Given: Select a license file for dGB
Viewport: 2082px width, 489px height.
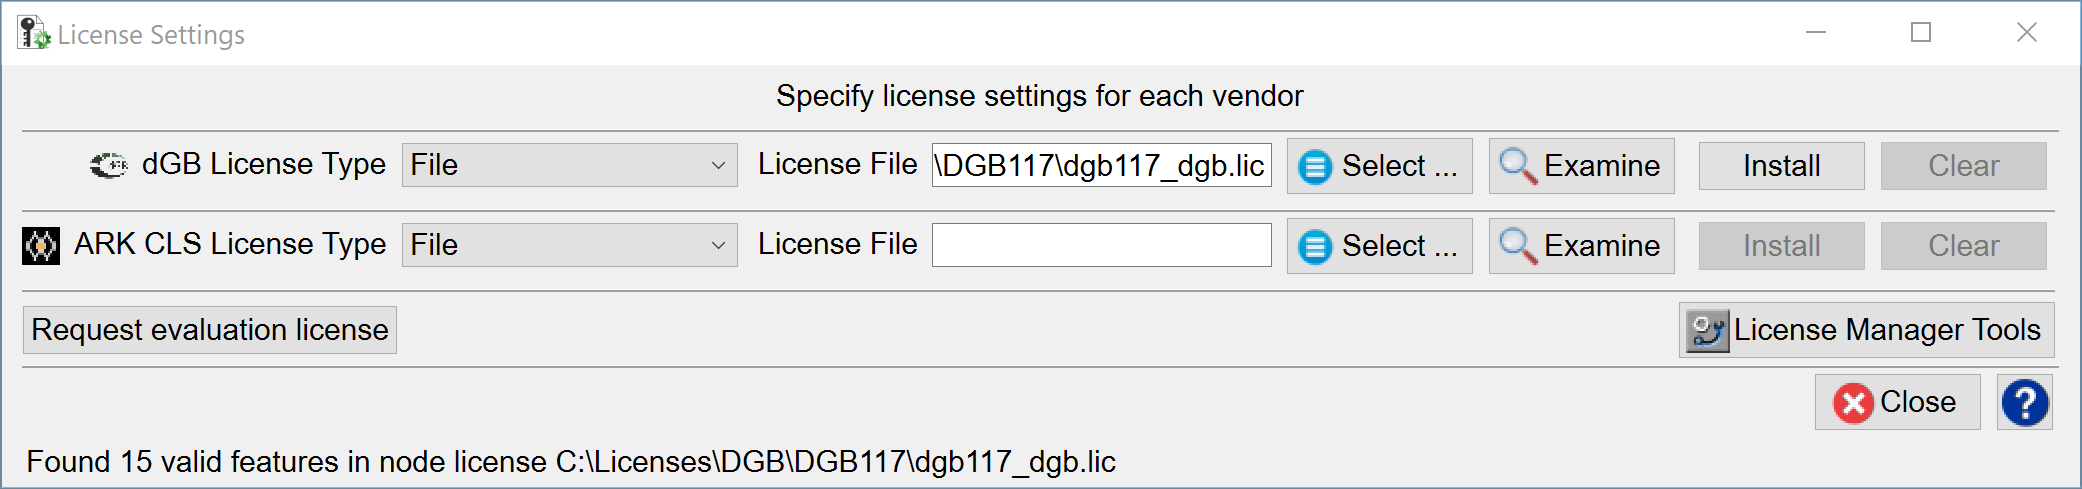Looking at the screenshot, I should point(1379,166).
